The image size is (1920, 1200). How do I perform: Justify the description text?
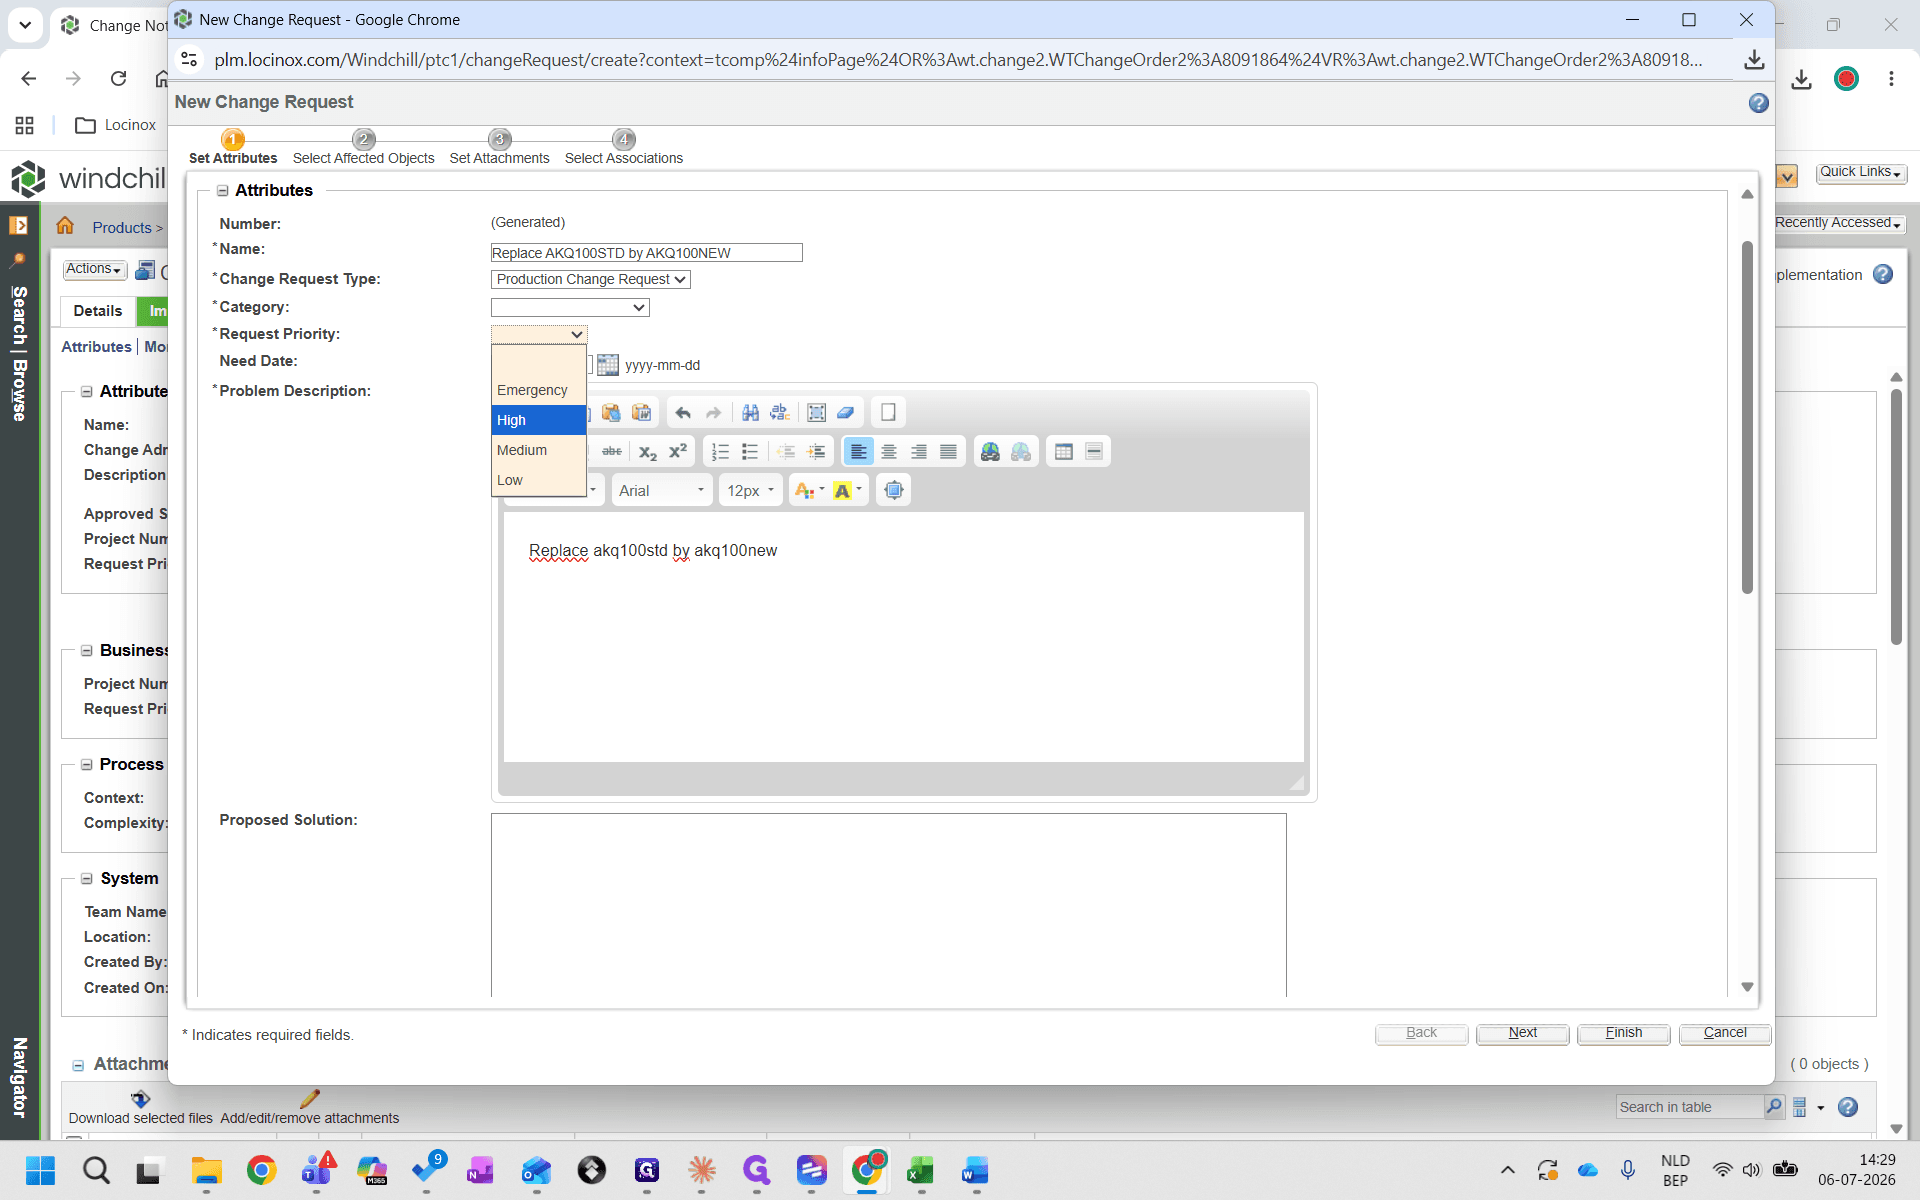click(x=948, y=452)
